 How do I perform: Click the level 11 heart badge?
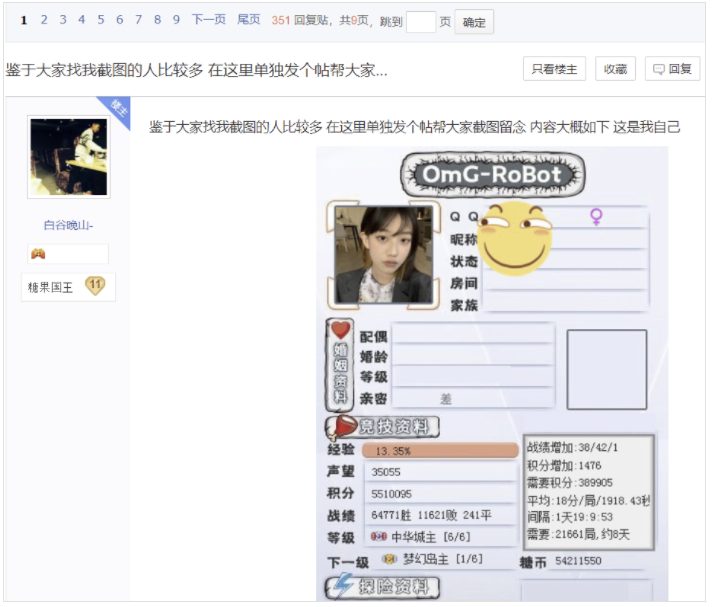coord(95,286)
